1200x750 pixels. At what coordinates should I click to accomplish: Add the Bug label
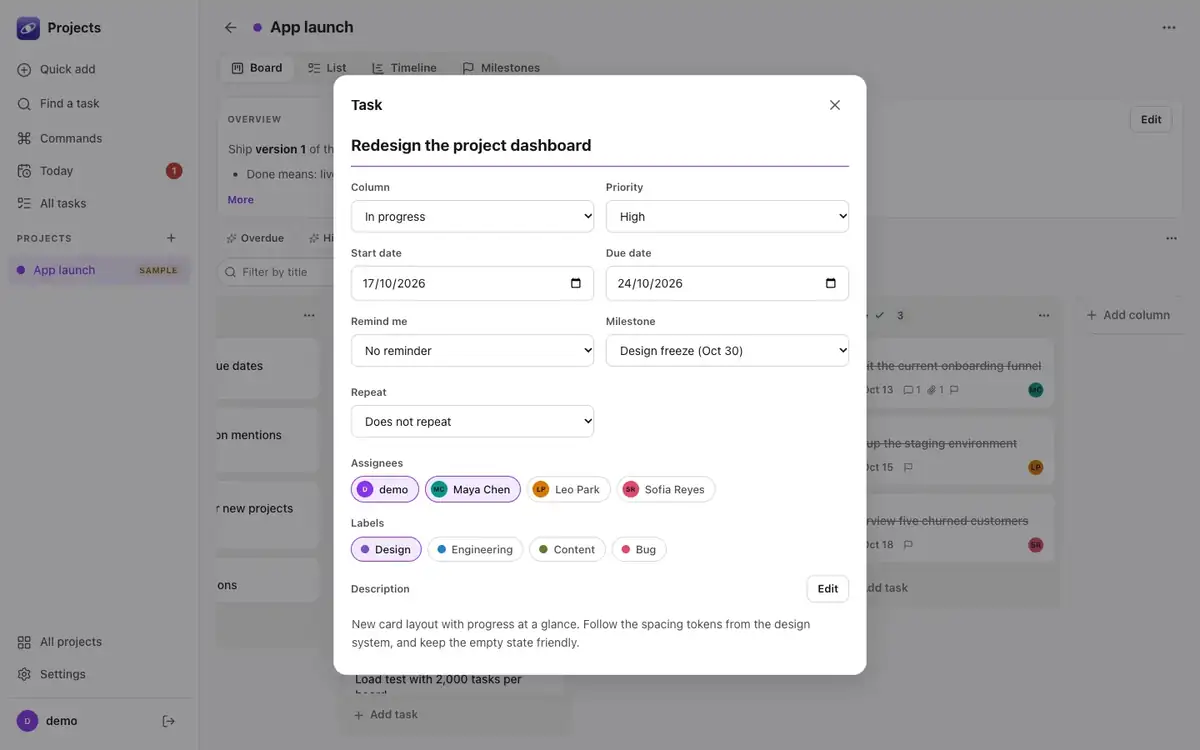pyautogui.click(x=639, y=549)
